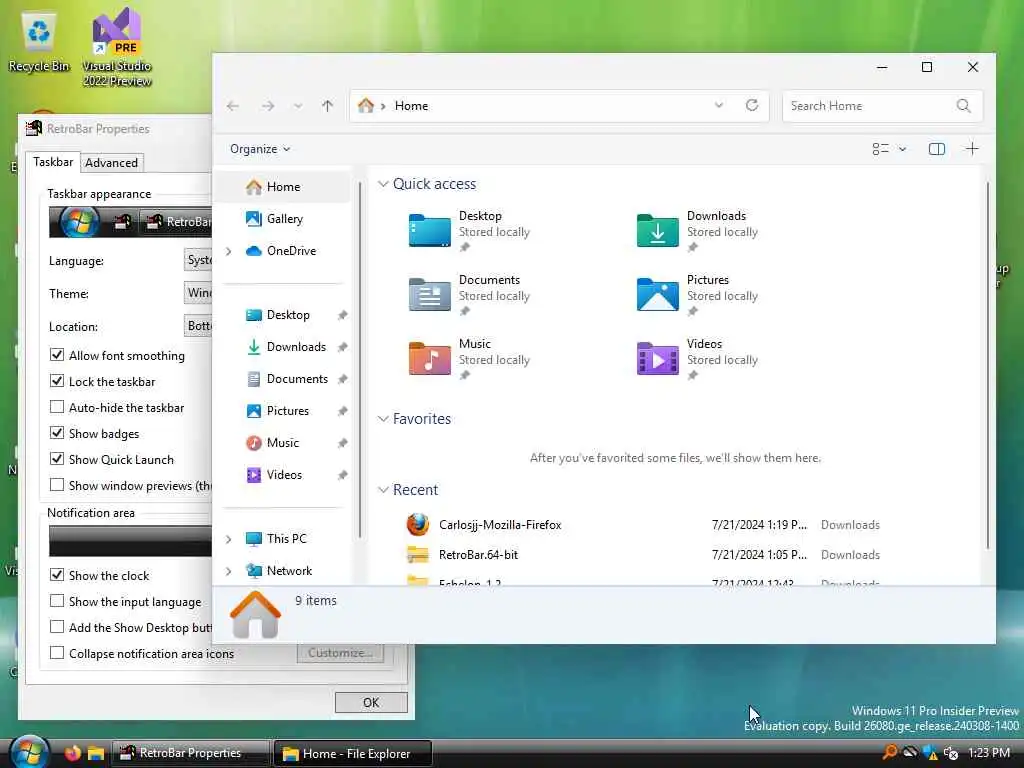Open the Downloads folder in Quick access
Image resolution: width=1024 pixels, height=768 pixels.
click(x=697, y=231)
